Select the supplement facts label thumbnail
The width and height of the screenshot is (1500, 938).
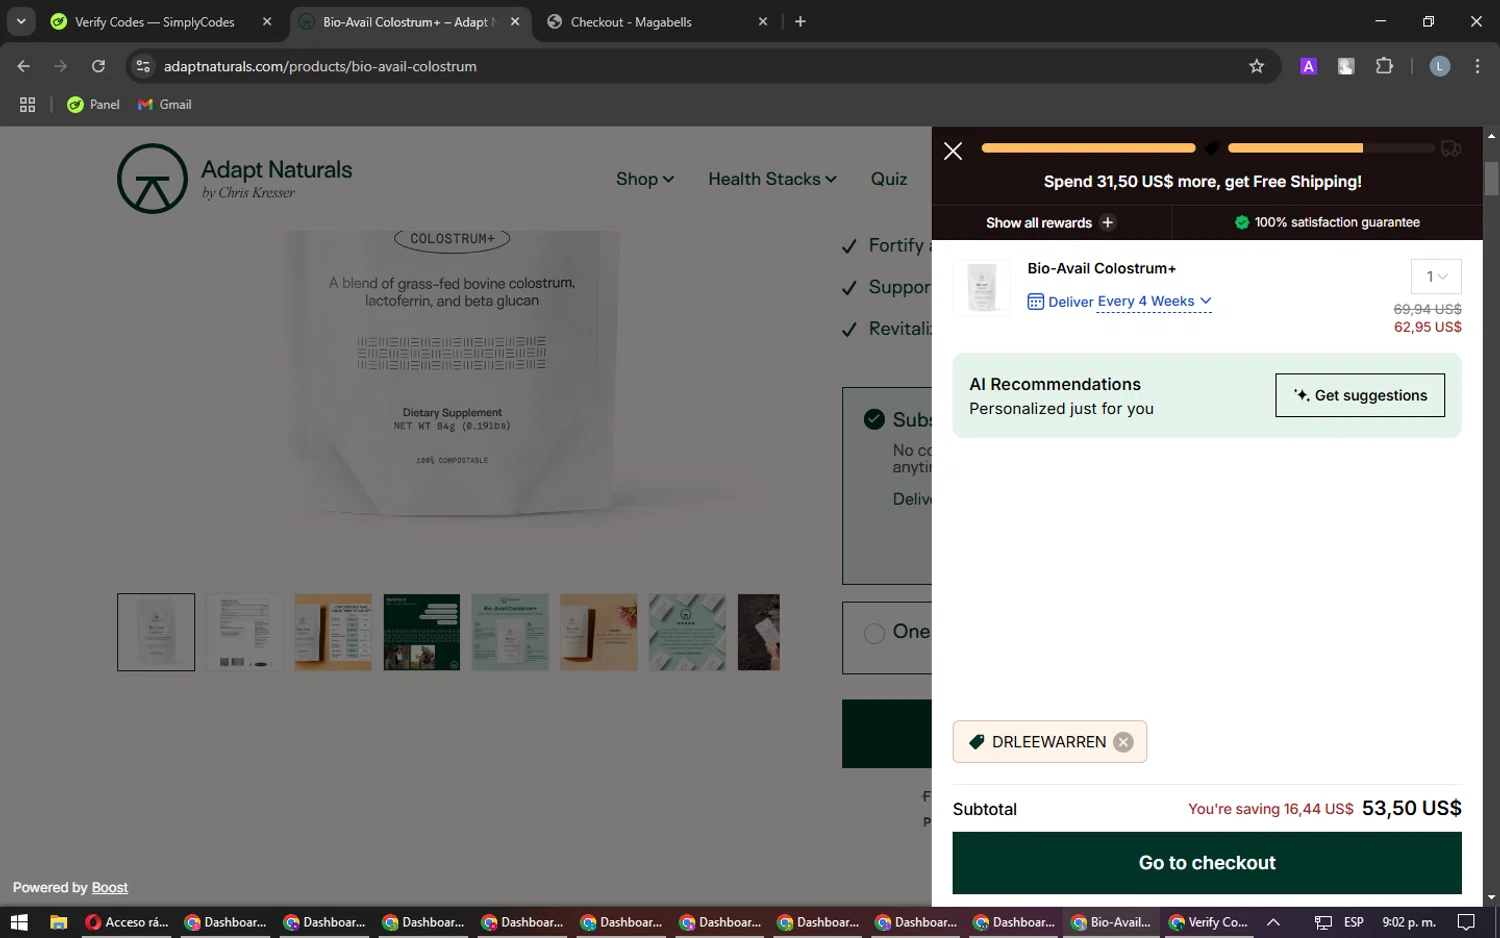pyautogui.click(x=244, y=632)
